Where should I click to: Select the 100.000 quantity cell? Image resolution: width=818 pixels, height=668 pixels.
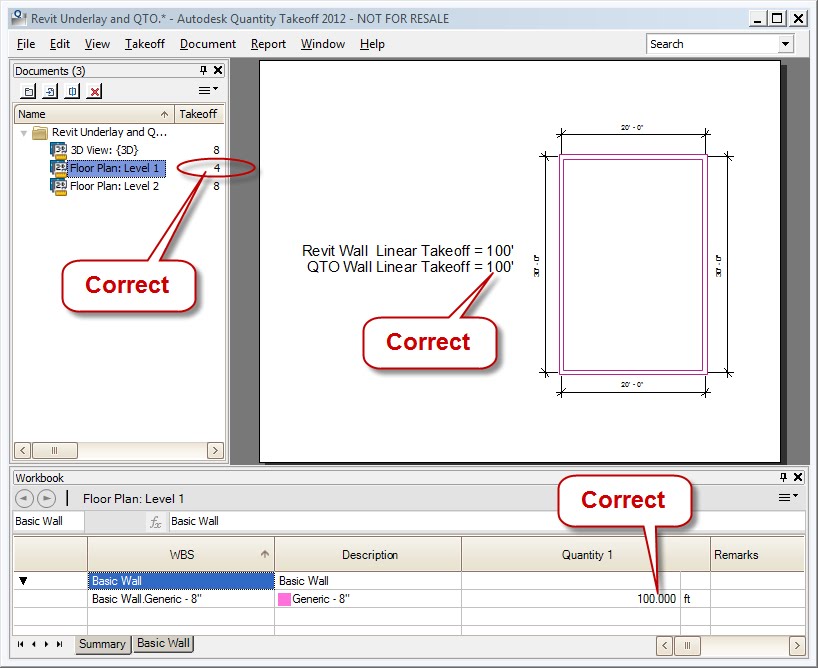point(571,599)
